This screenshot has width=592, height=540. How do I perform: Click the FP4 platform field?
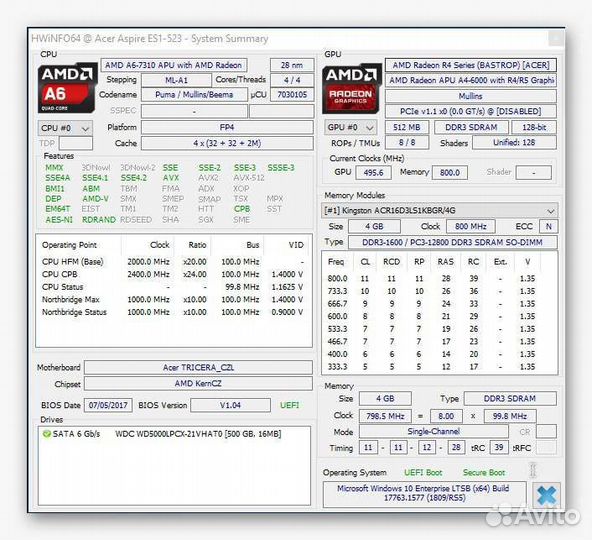coord(227,127)
